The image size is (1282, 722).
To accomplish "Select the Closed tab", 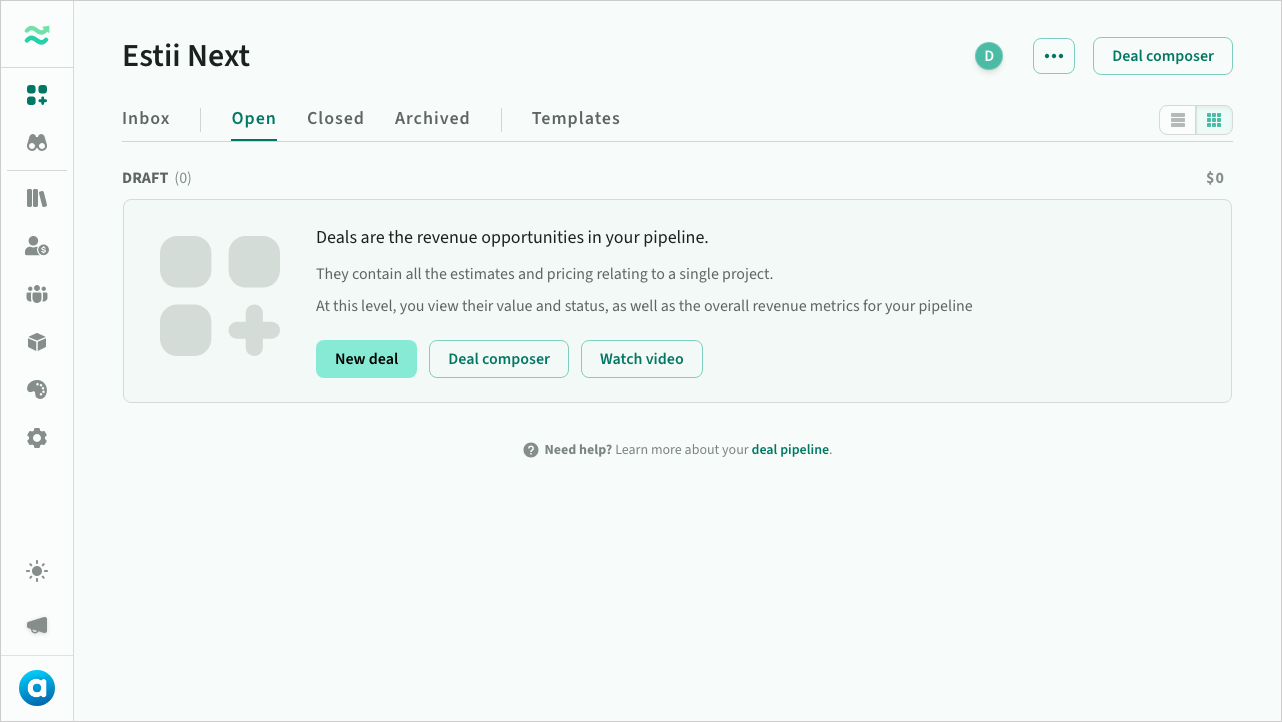I will click(335, 118).
